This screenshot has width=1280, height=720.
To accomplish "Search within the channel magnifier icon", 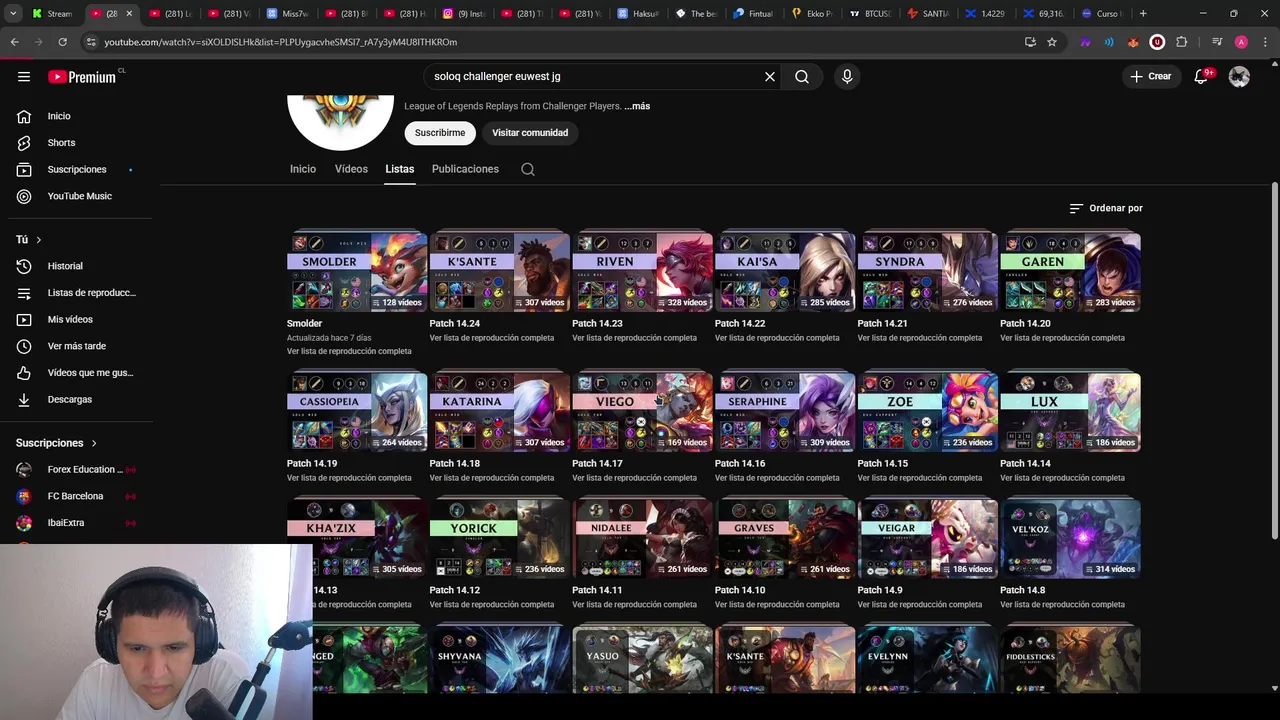I will coord(528,169).
